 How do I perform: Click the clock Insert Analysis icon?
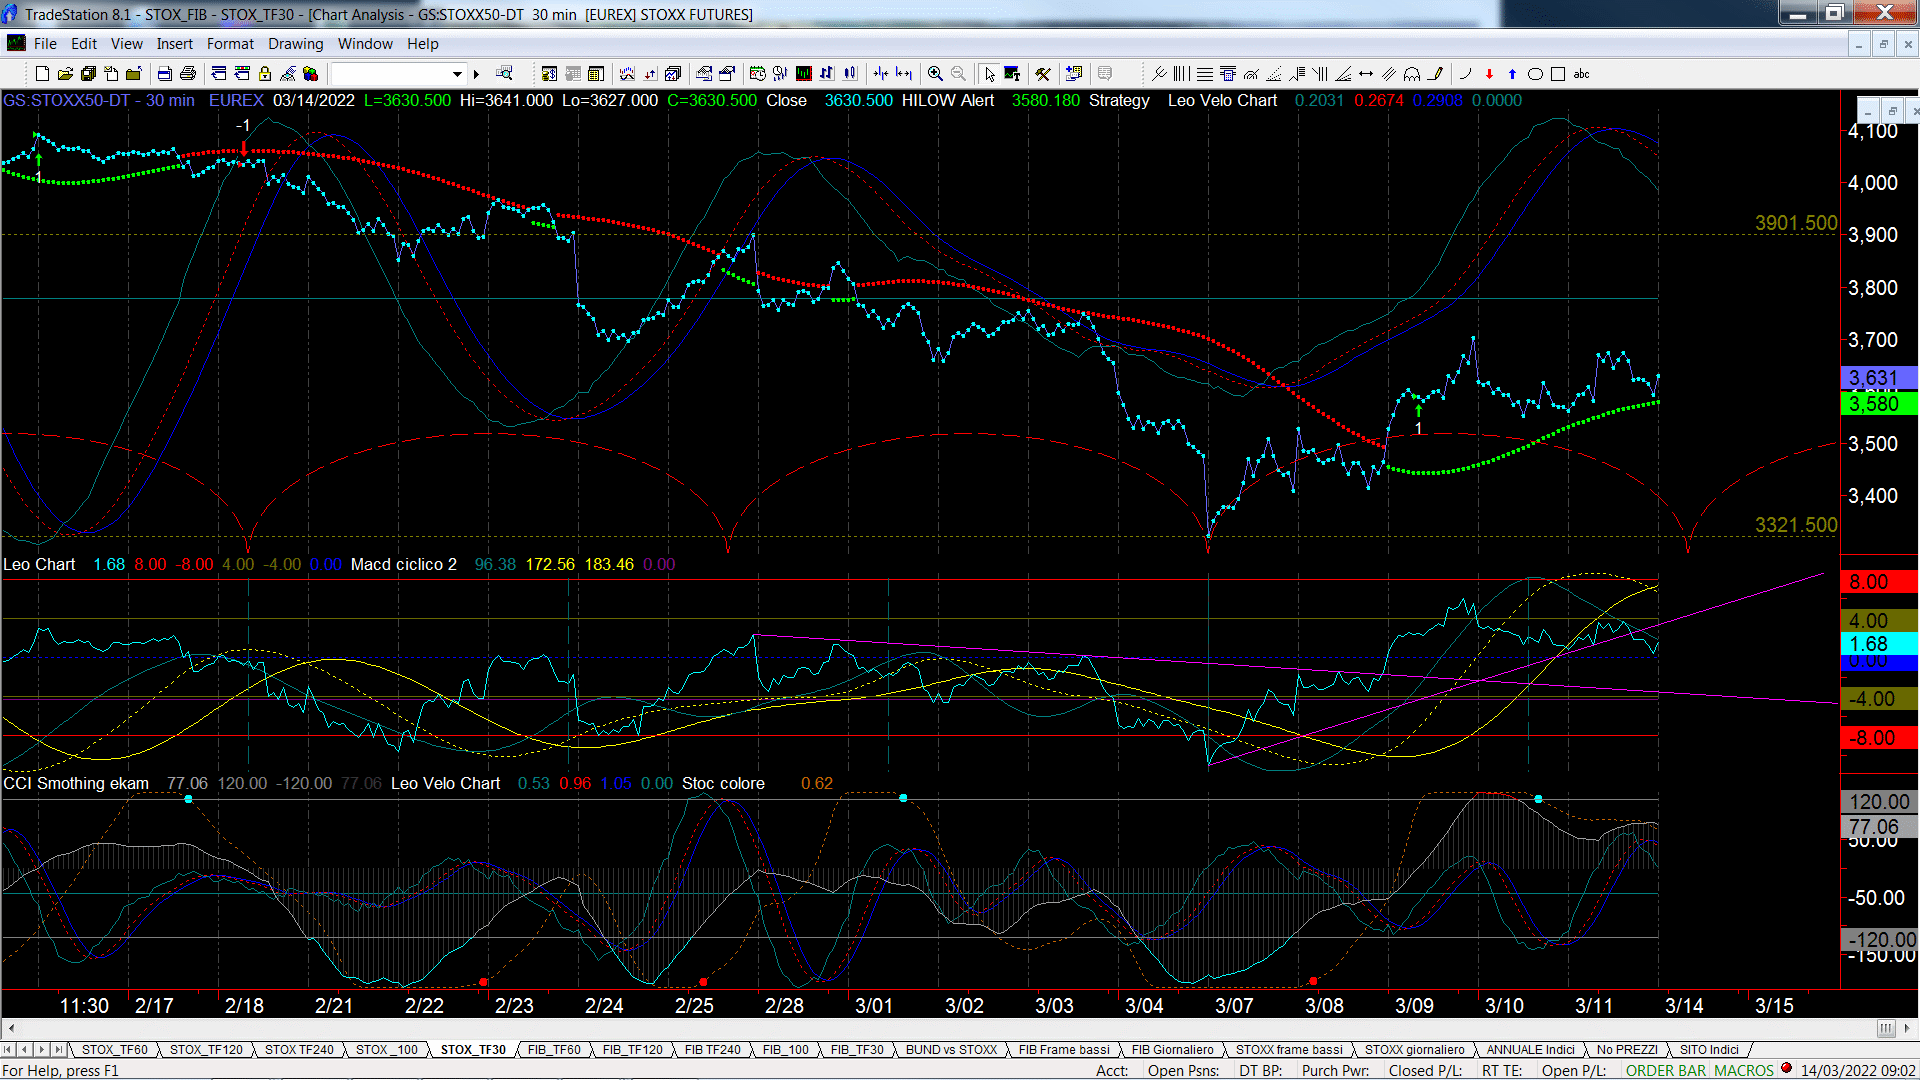coord(757,74)
